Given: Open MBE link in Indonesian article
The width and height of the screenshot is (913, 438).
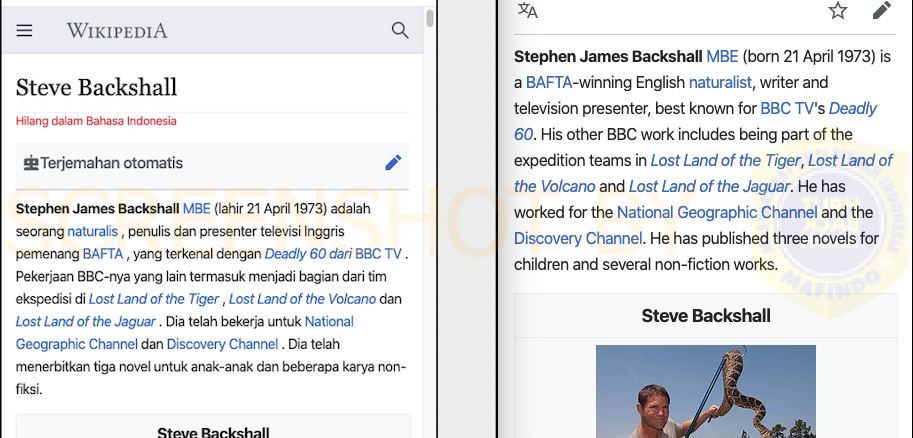Looking at the screenshot, I should coord(196,209).
